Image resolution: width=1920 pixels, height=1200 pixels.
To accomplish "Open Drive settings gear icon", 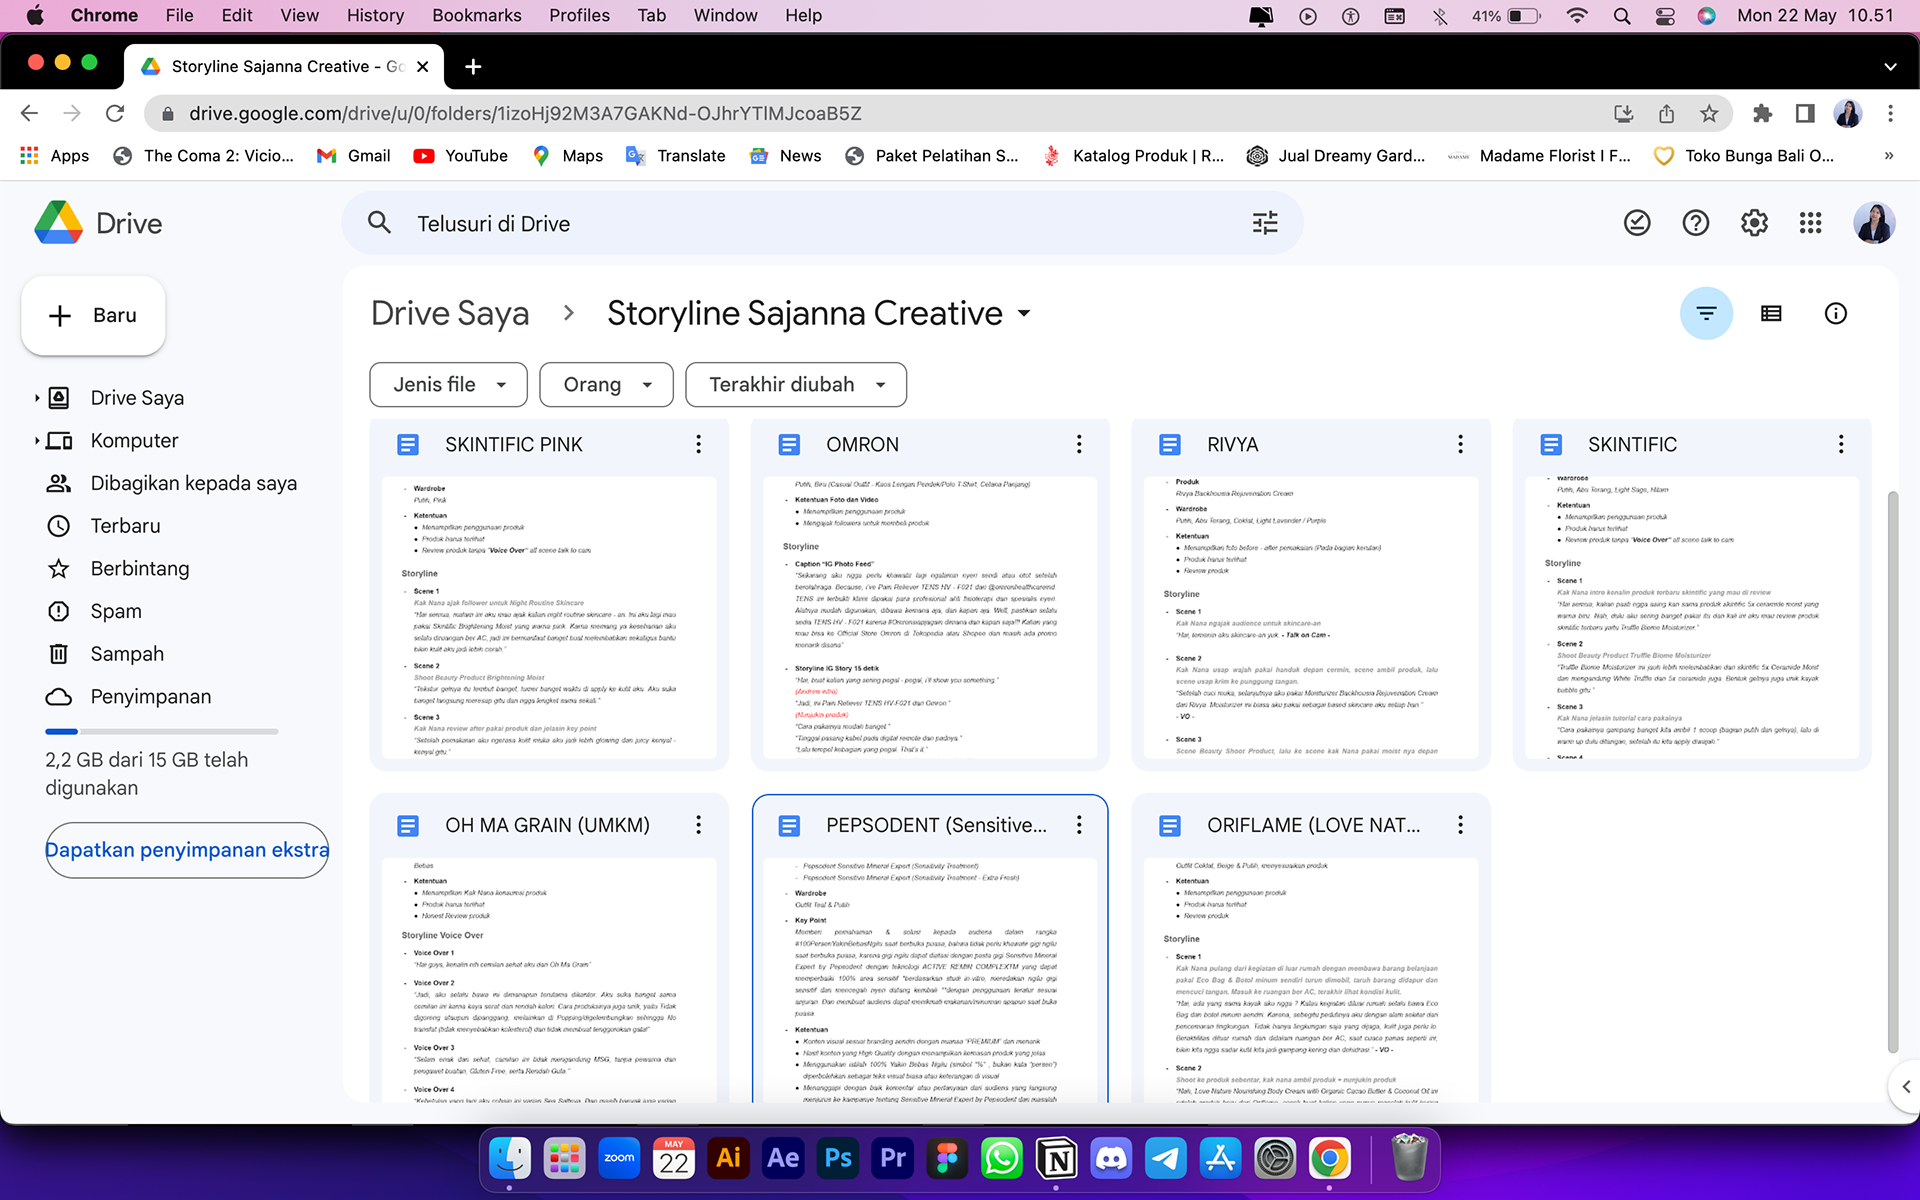I will (1754, 223).
